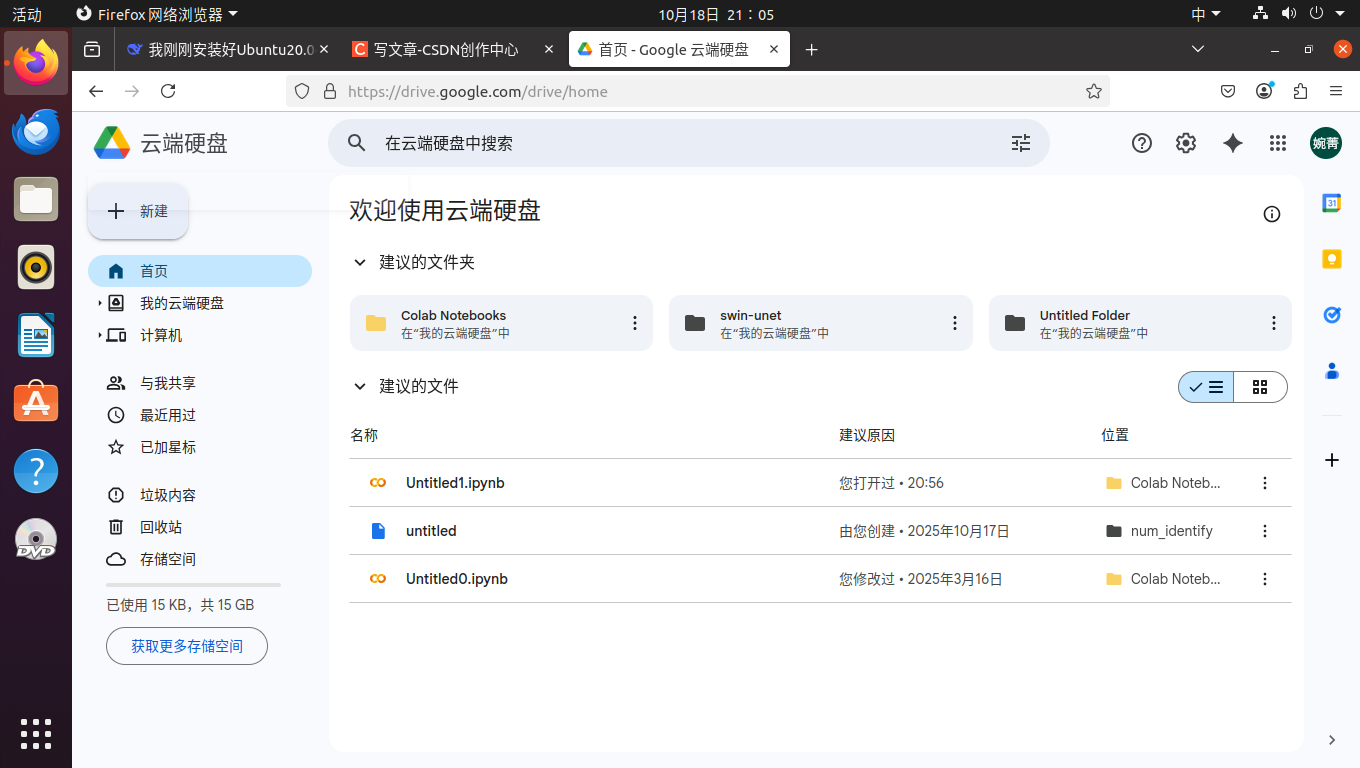Switch to the Ubuntu20.0 tab
This screenshot has width=1360, height=768.
(x=230, y=49)
